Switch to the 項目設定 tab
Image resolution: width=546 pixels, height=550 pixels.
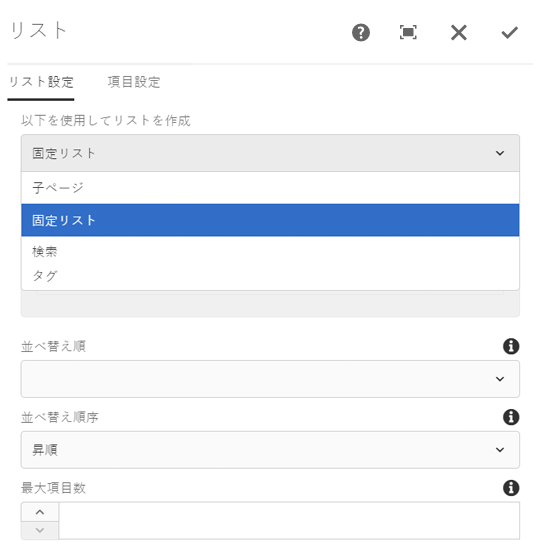pyautogui.click(x=134, y=82)
